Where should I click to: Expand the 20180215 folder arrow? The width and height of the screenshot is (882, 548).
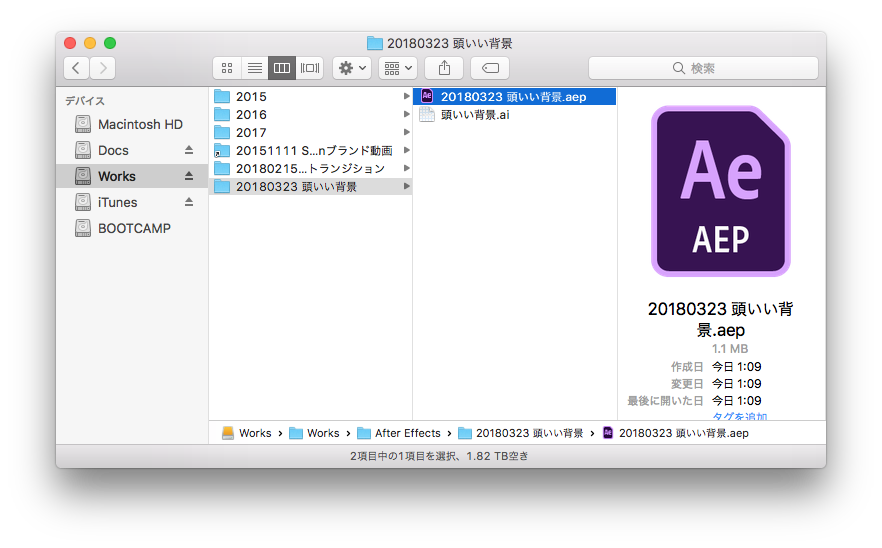click(x=406, y=168)
